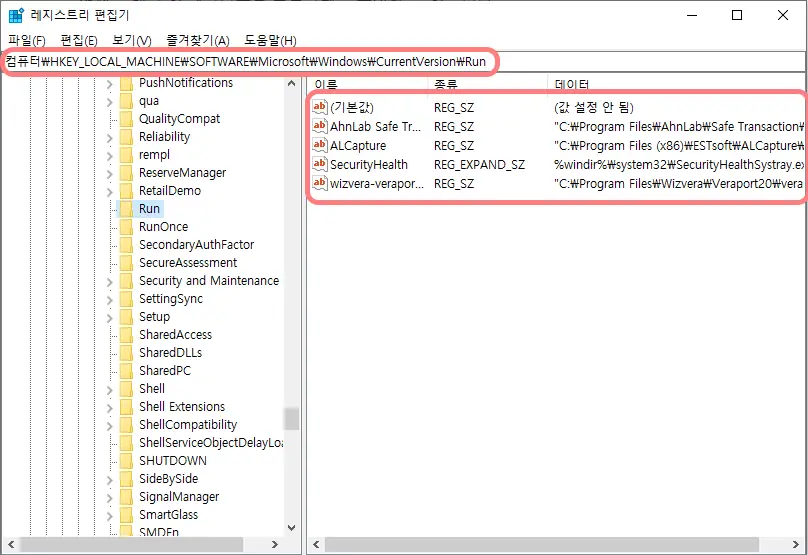This screenshot has height=555, width=808.
Task: Select the QualityCompat key label
Action: (179, 119)
